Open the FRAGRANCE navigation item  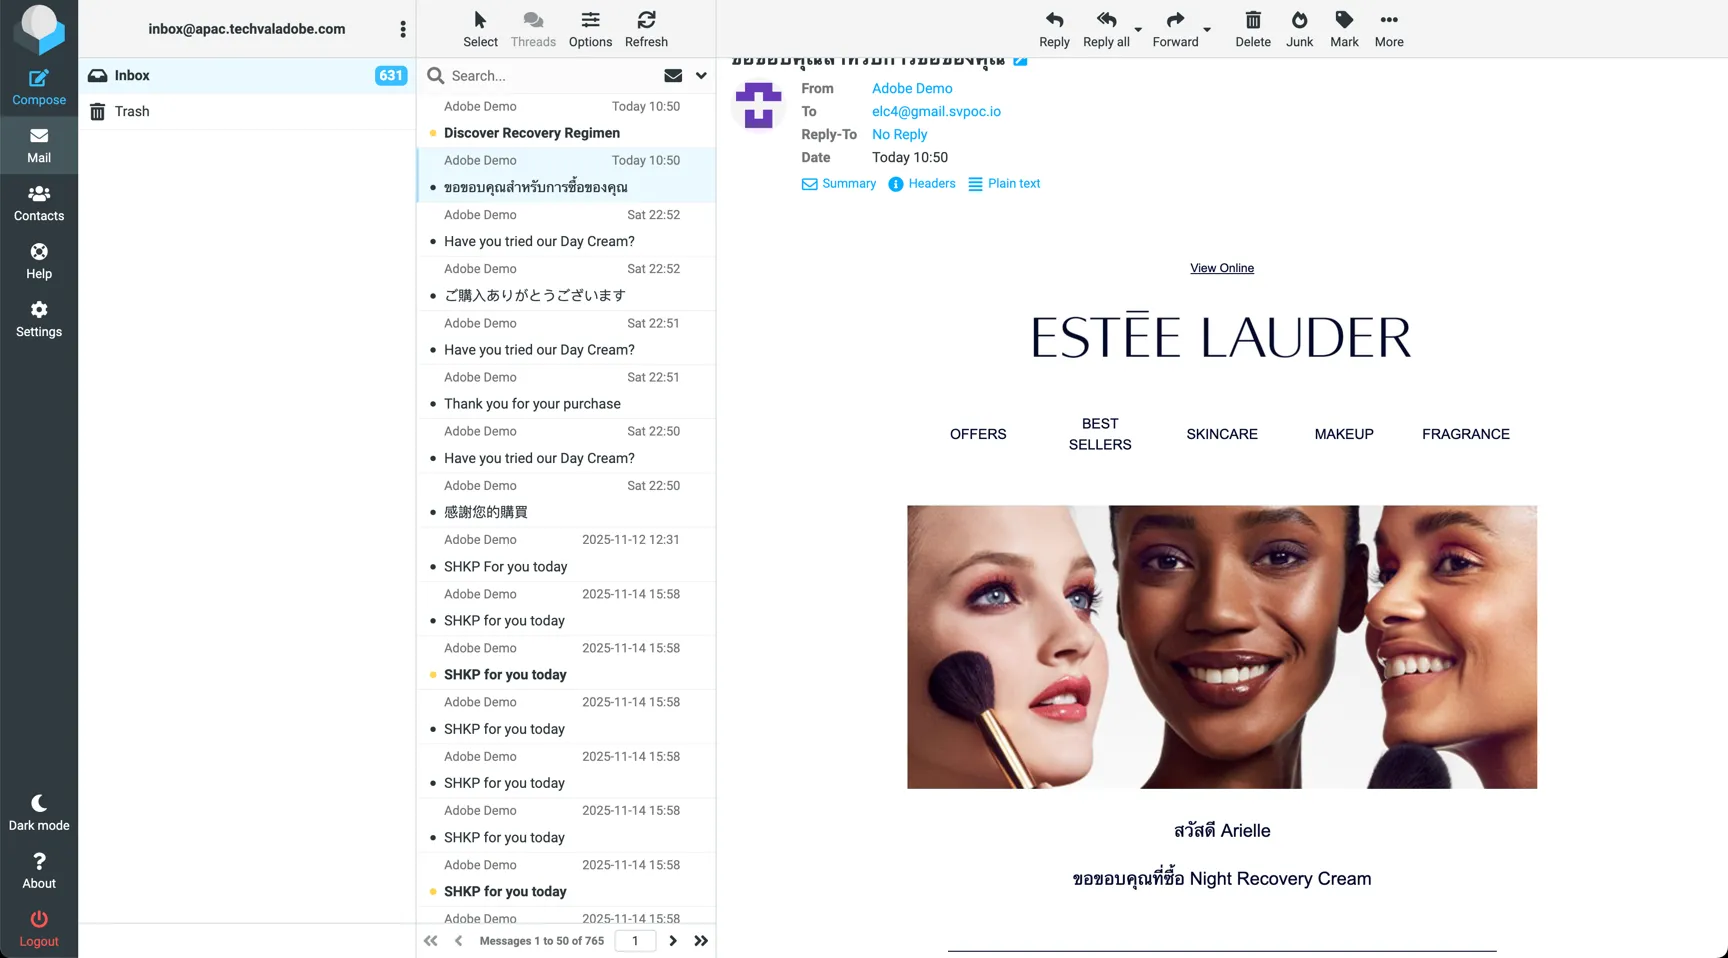coord(1466,434)
